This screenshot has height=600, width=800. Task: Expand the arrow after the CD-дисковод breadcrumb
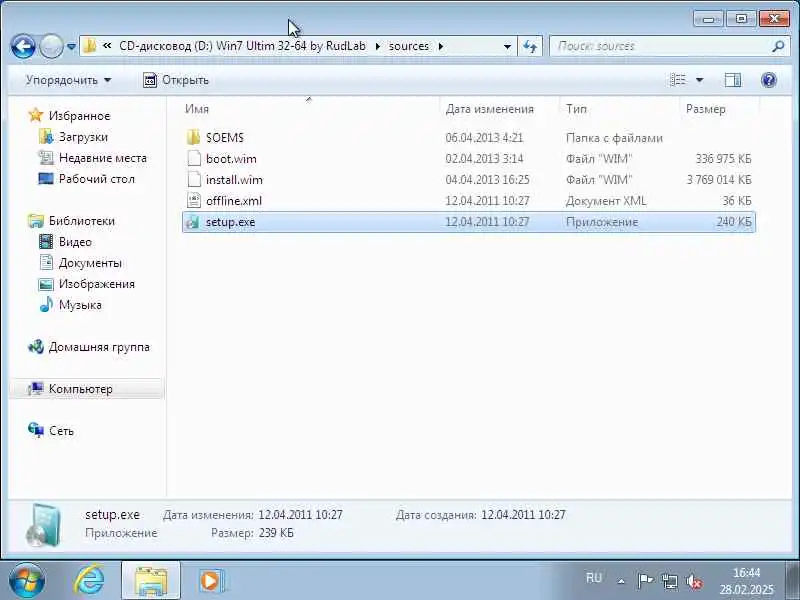[378, 46]
